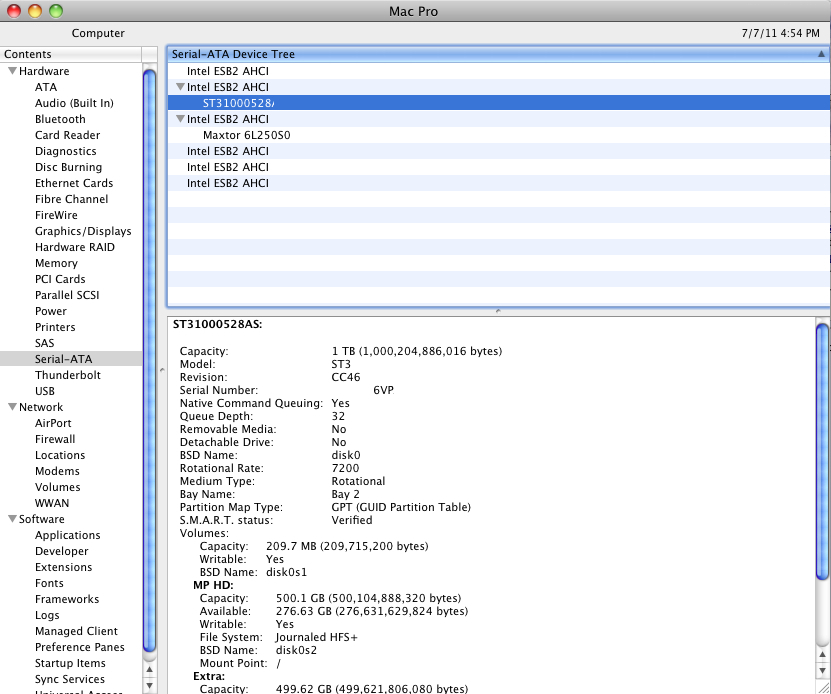Select Volumes under Network

[58, 487]
